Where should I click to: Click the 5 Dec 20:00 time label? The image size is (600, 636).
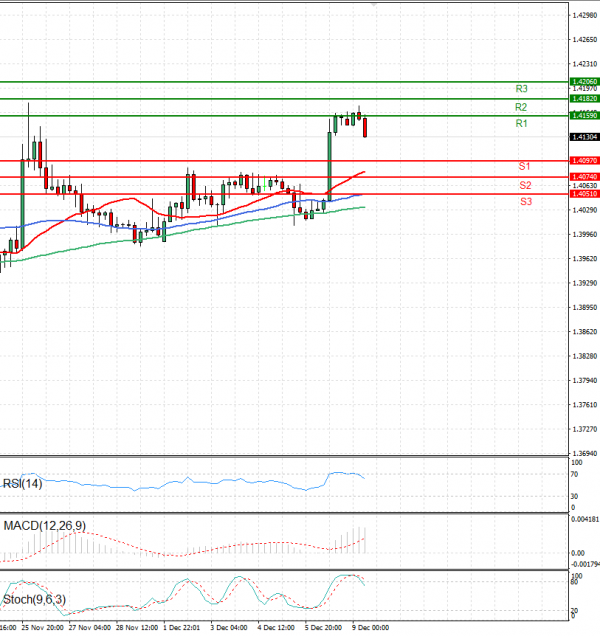pos(323,628)
